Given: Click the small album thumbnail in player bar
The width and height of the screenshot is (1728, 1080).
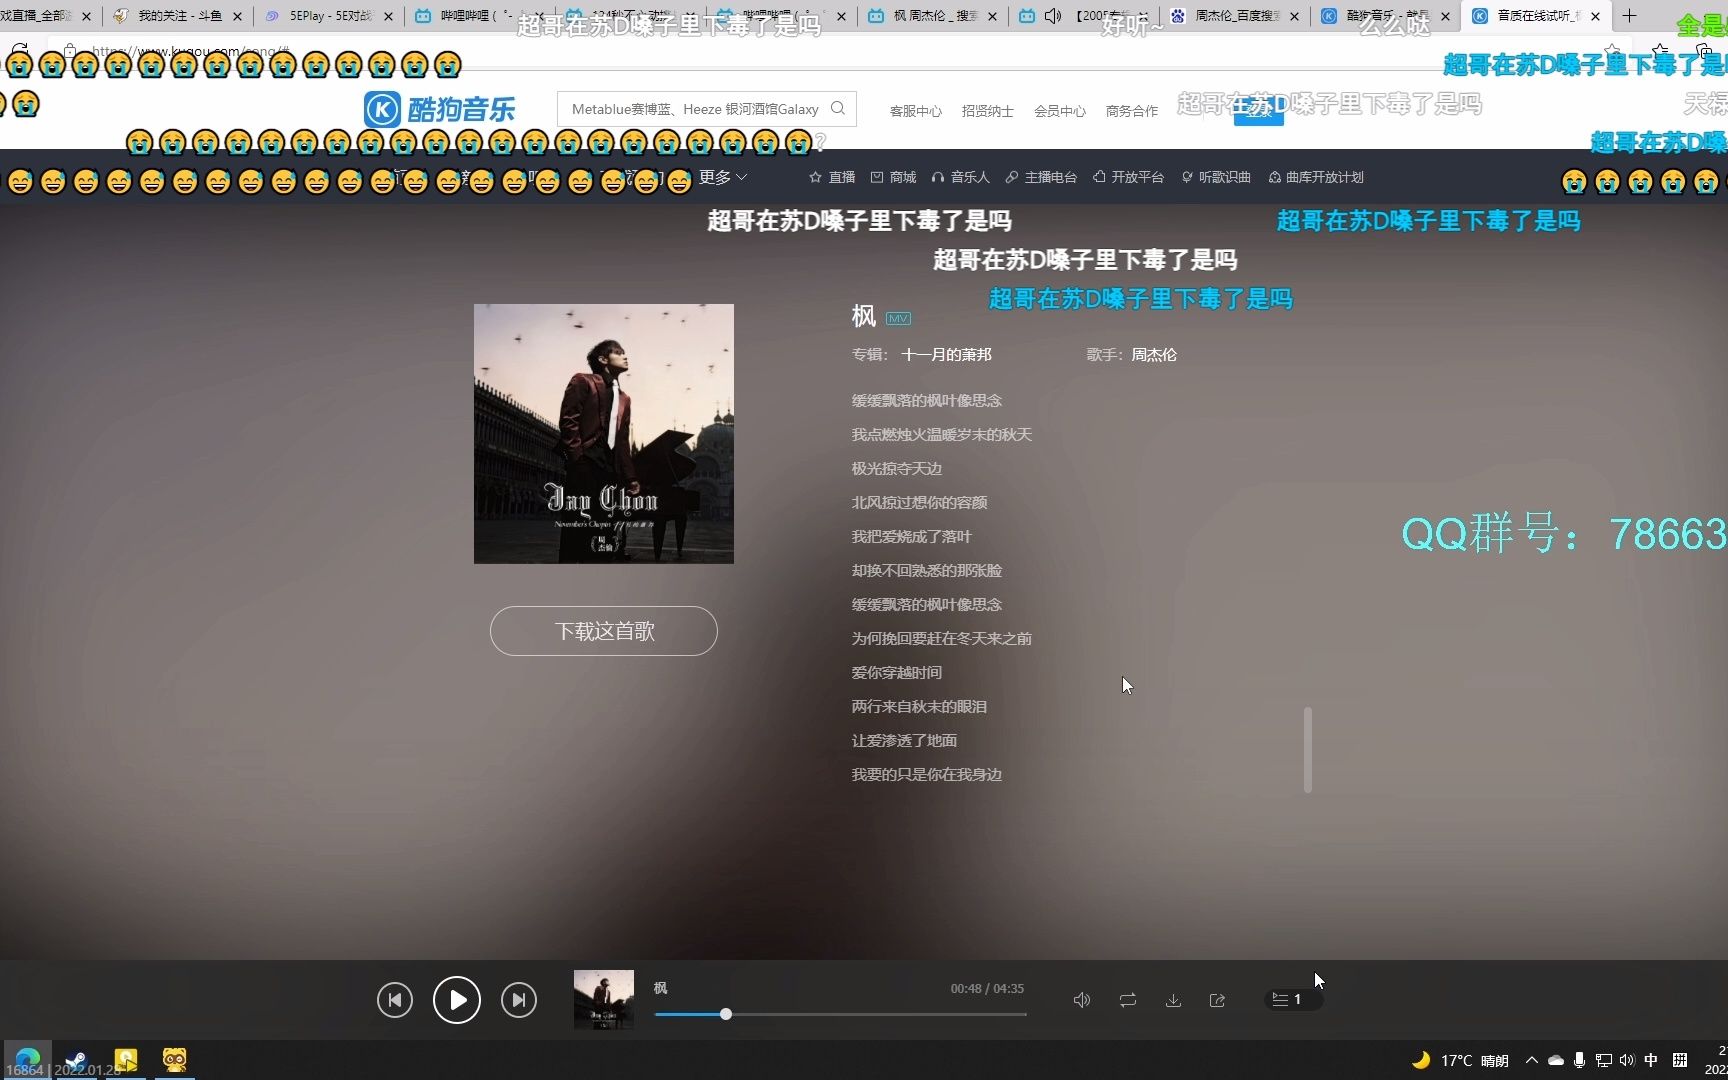Looking at the screenshot, I should coord(604,1000).
